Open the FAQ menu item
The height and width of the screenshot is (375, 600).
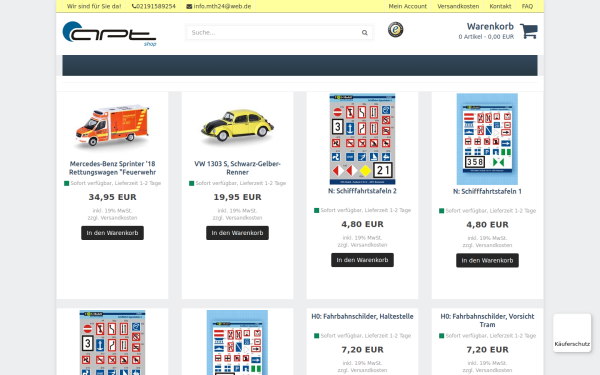(x=527, y=6)
